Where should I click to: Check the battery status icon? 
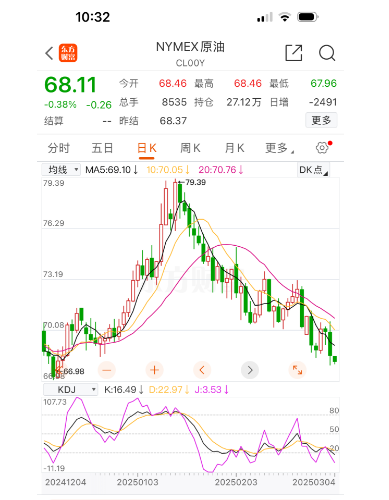tap(308, 17)
